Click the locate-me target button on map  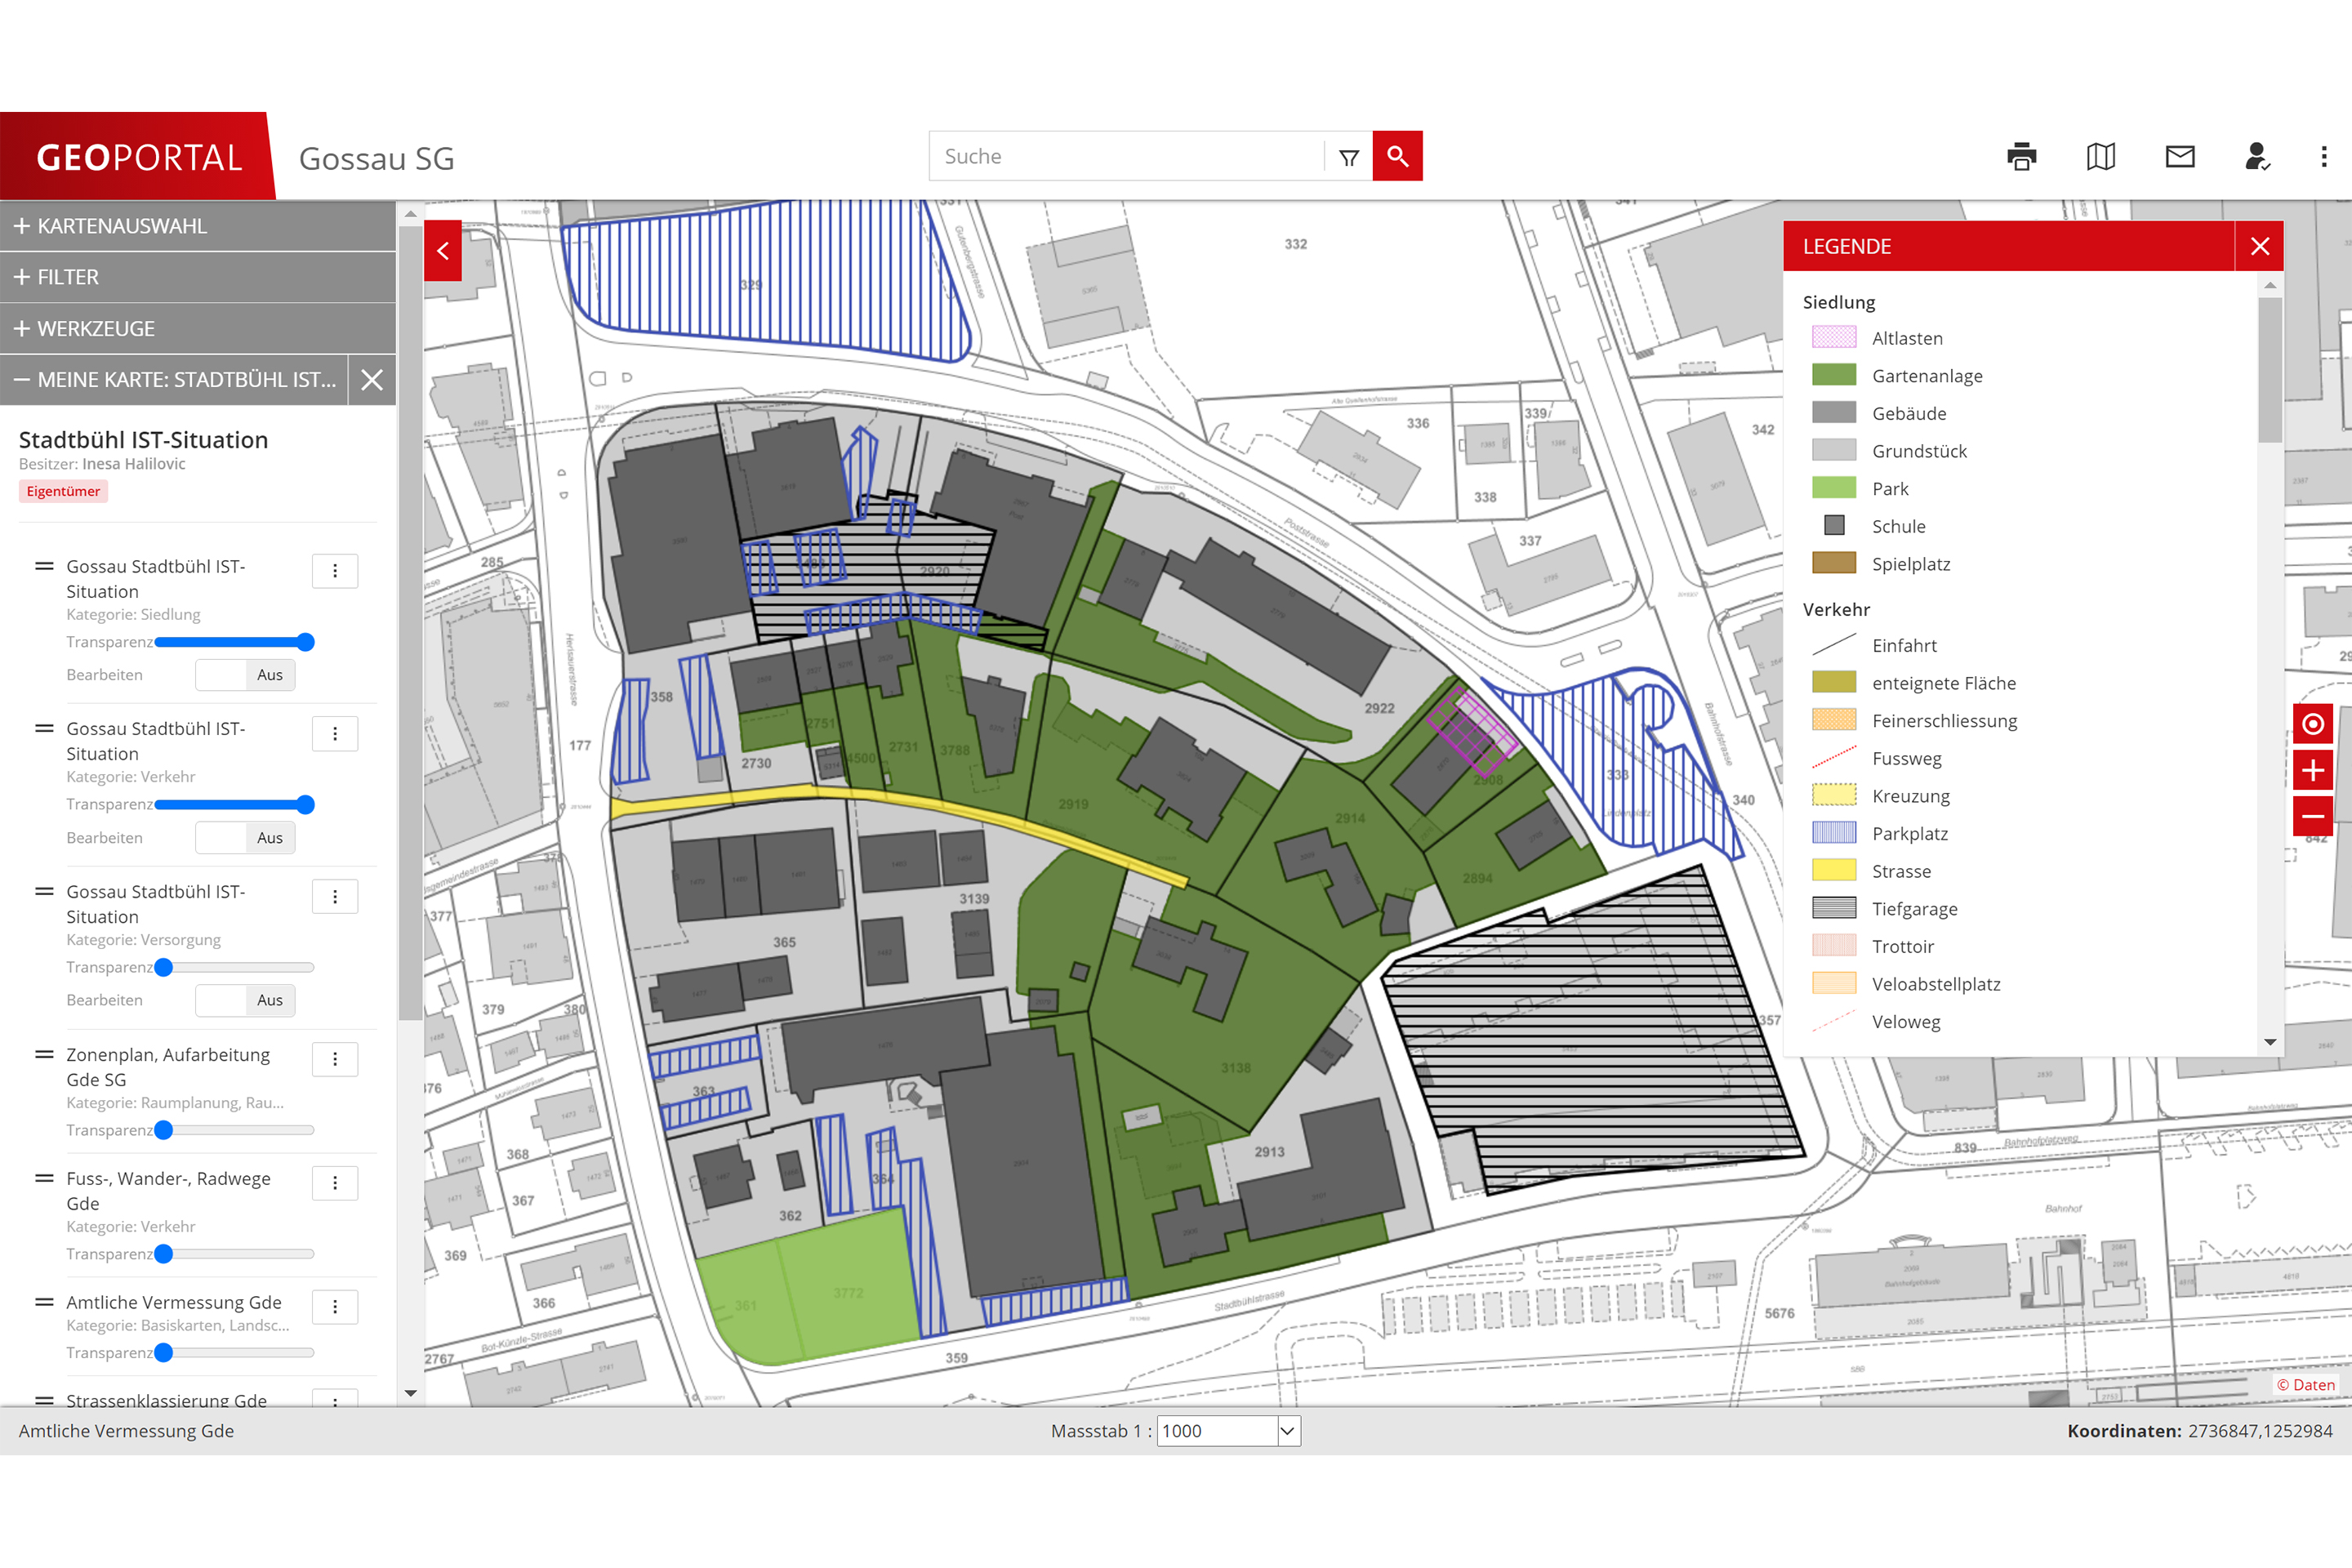[x=2312, y=724]
